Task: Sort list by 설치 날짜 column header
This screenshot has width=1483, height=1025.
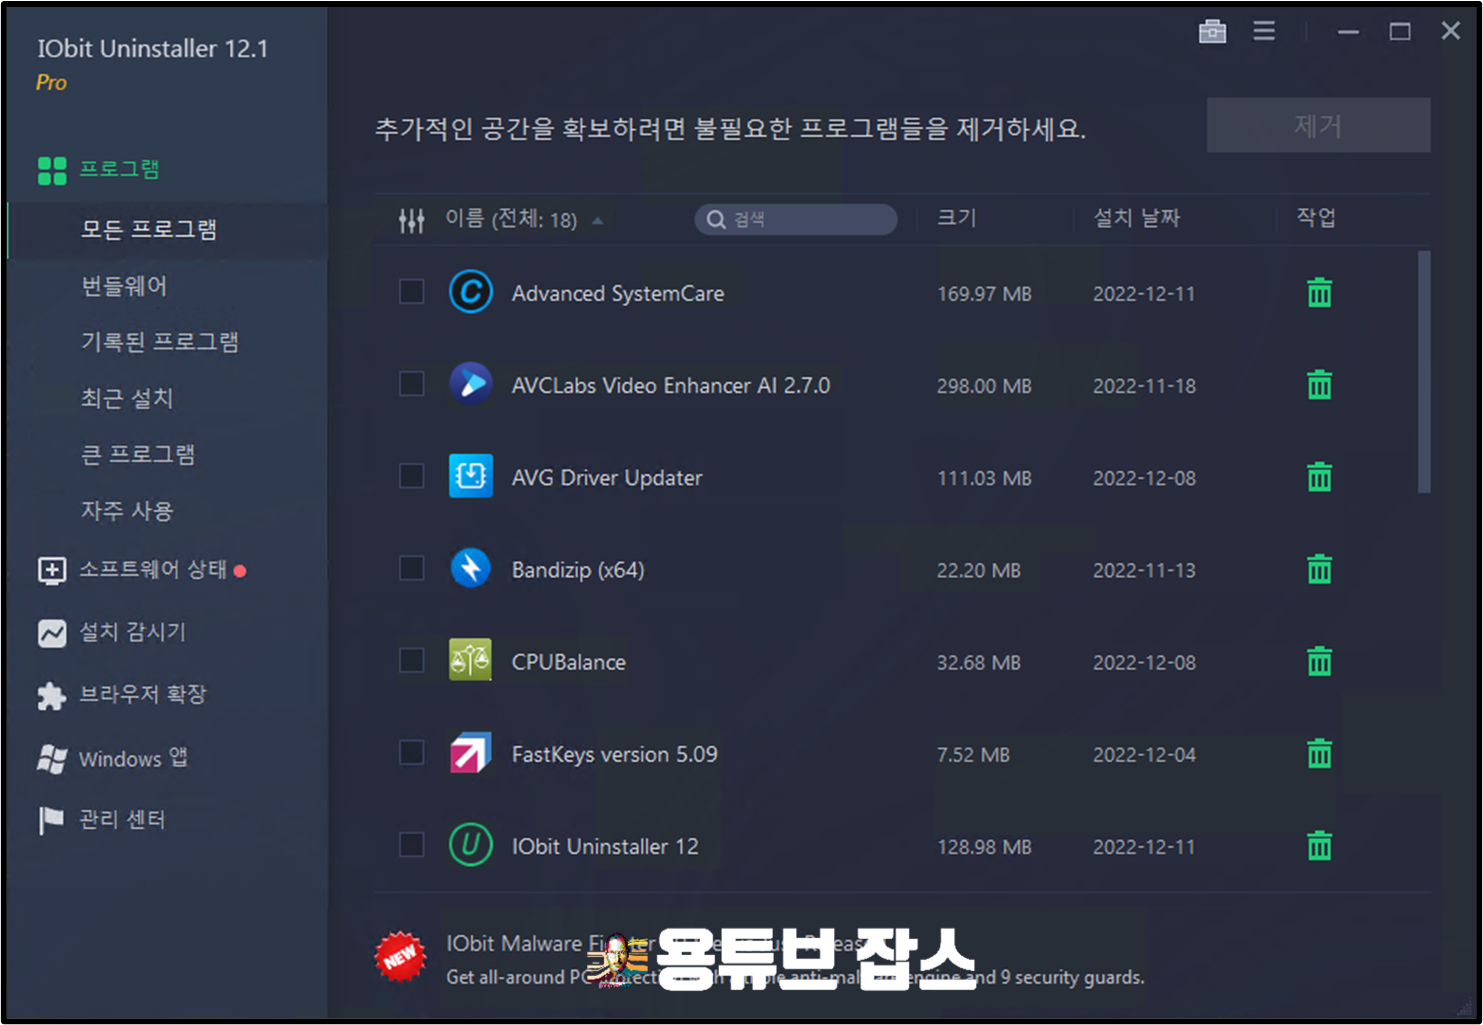Action: [x=1136, y=218]
